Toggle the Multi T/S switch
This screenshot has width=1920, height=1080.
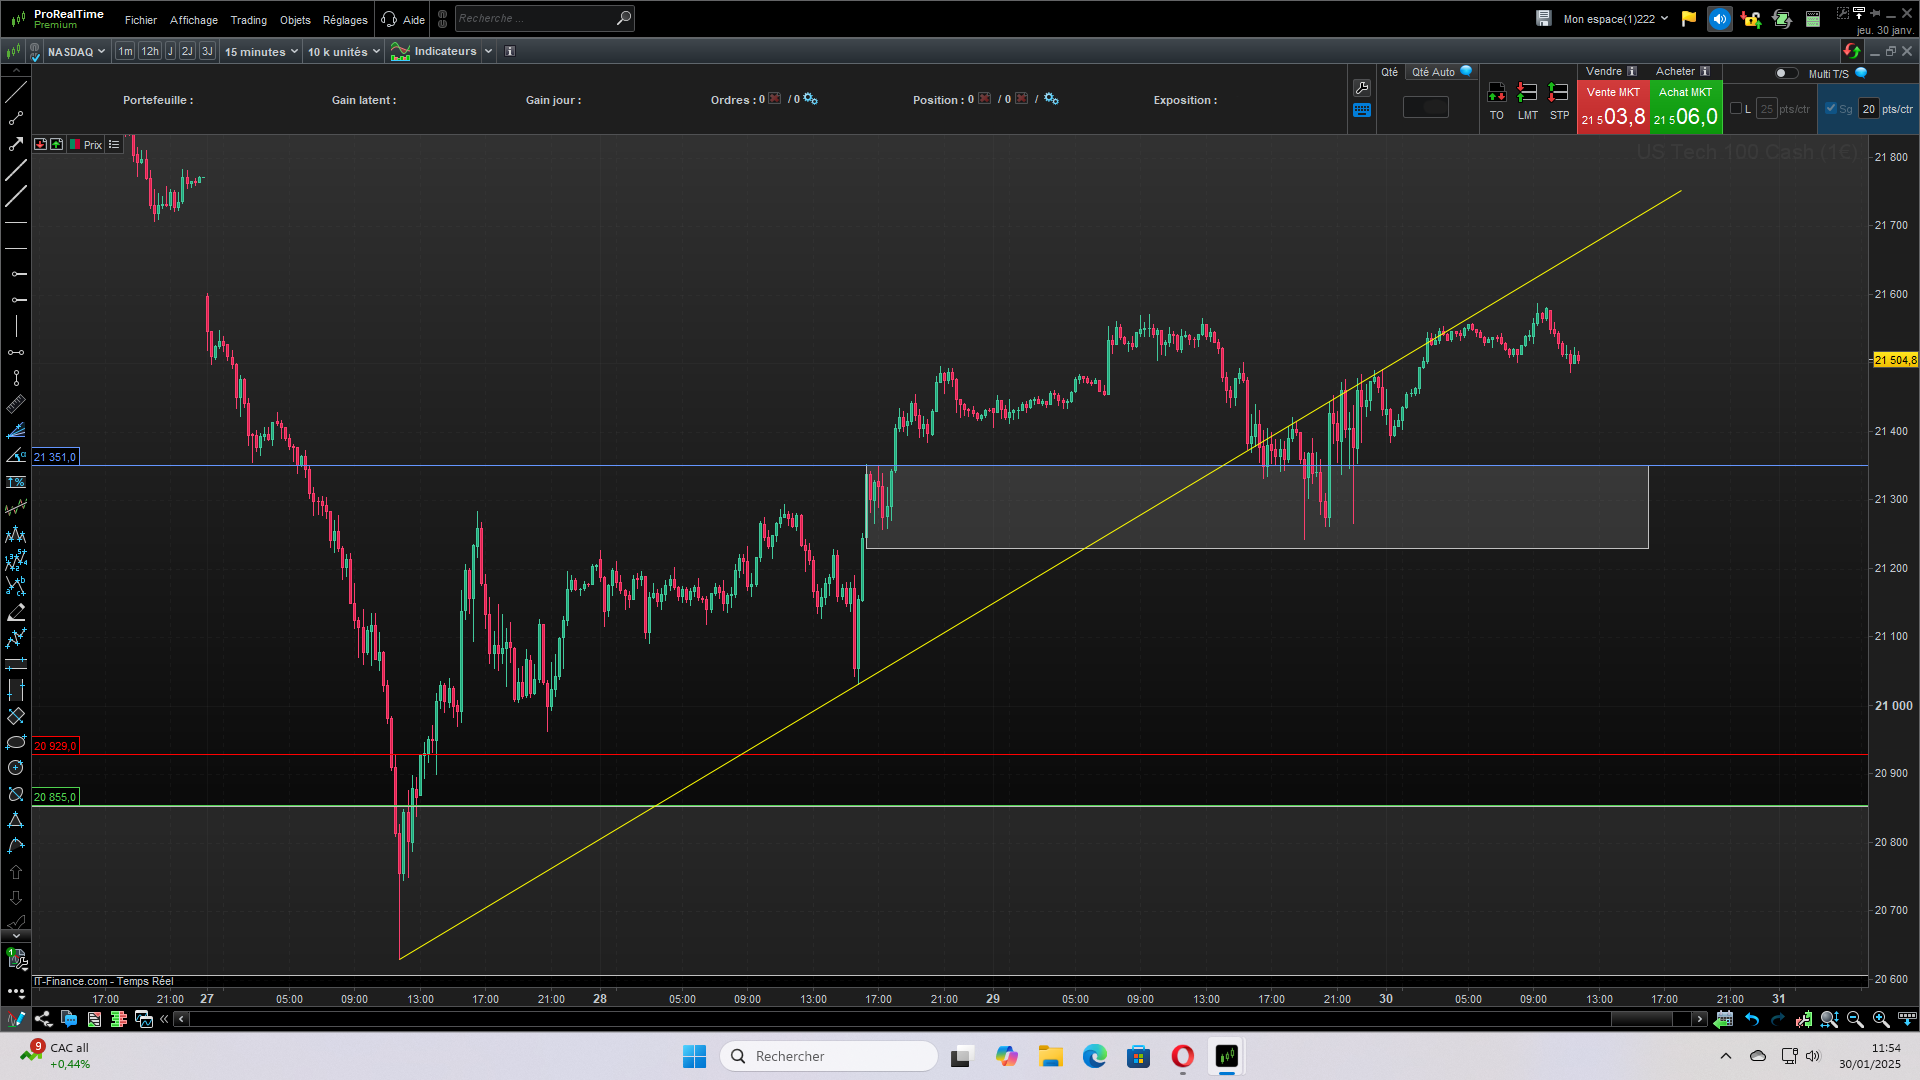[x=1785, y=73]
